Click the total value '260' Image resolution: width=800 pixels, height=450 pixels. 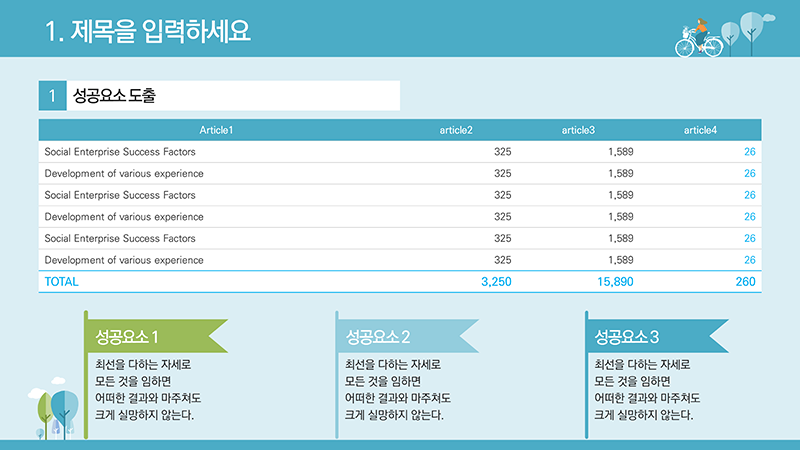point(745,282)
